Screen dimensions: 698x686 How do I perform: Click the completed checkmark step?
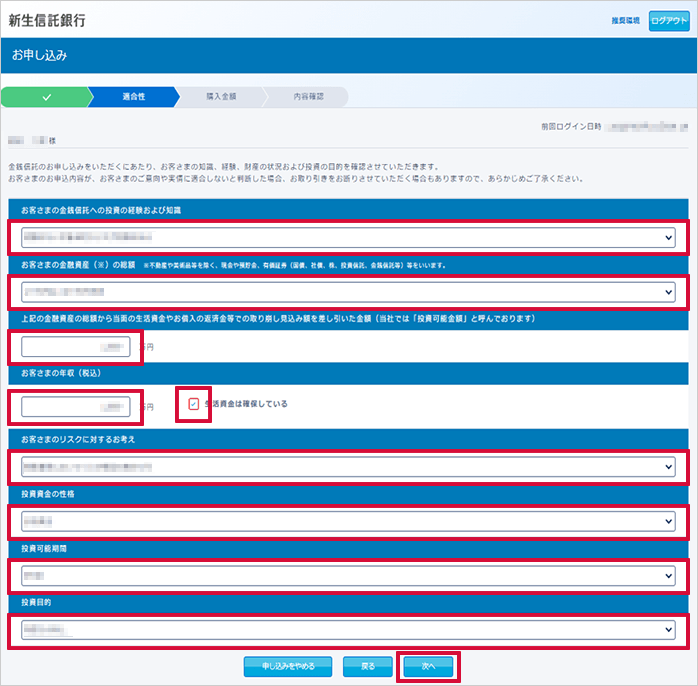45,97
